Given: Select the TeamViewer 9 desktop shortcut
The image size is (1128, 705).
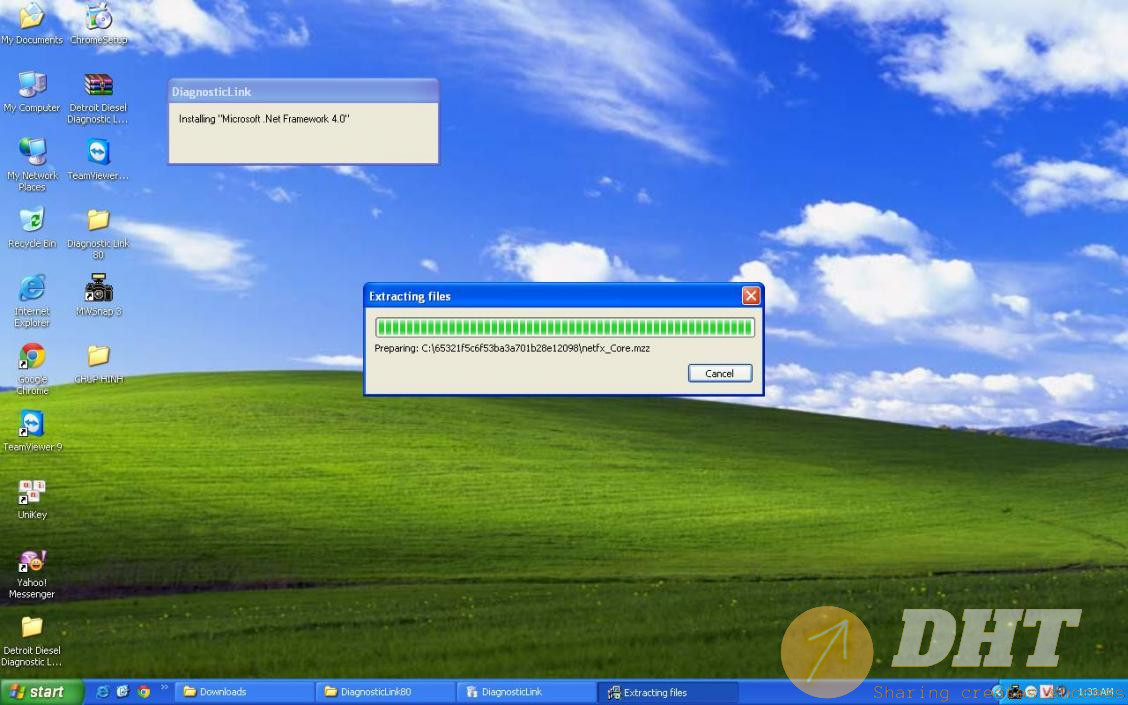Looking at the screenshot, I should tap(32, 424).
